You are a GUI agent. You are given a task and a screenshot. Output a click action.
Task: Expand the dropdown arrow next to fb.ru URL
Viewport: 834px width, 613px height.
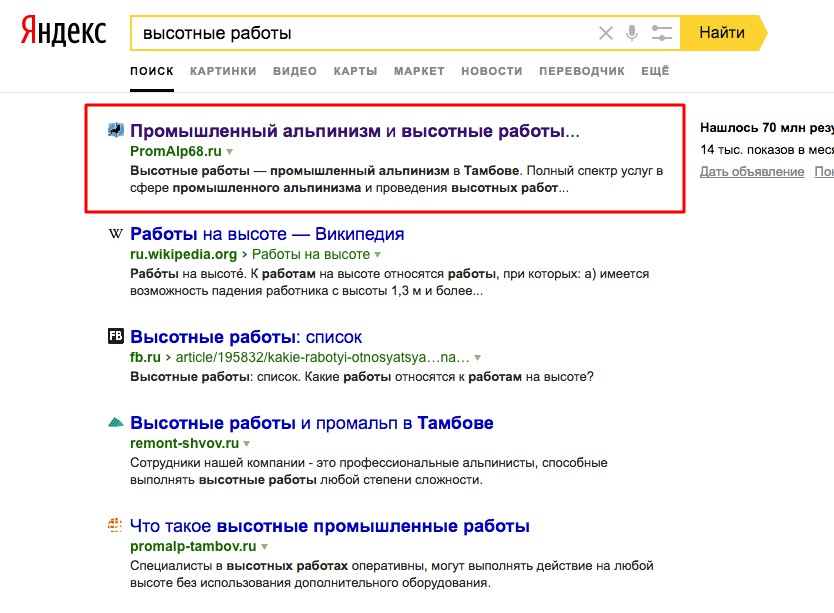click(x=477, y=358)
